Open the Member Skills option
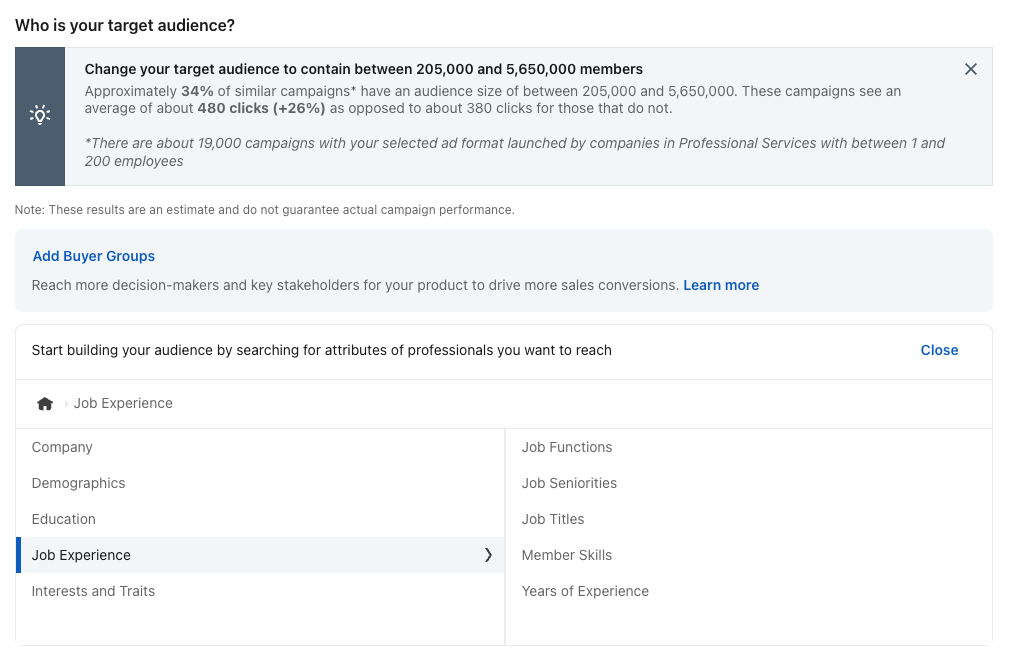Viewport: 1011px width, 658px height. coord(567,555)
